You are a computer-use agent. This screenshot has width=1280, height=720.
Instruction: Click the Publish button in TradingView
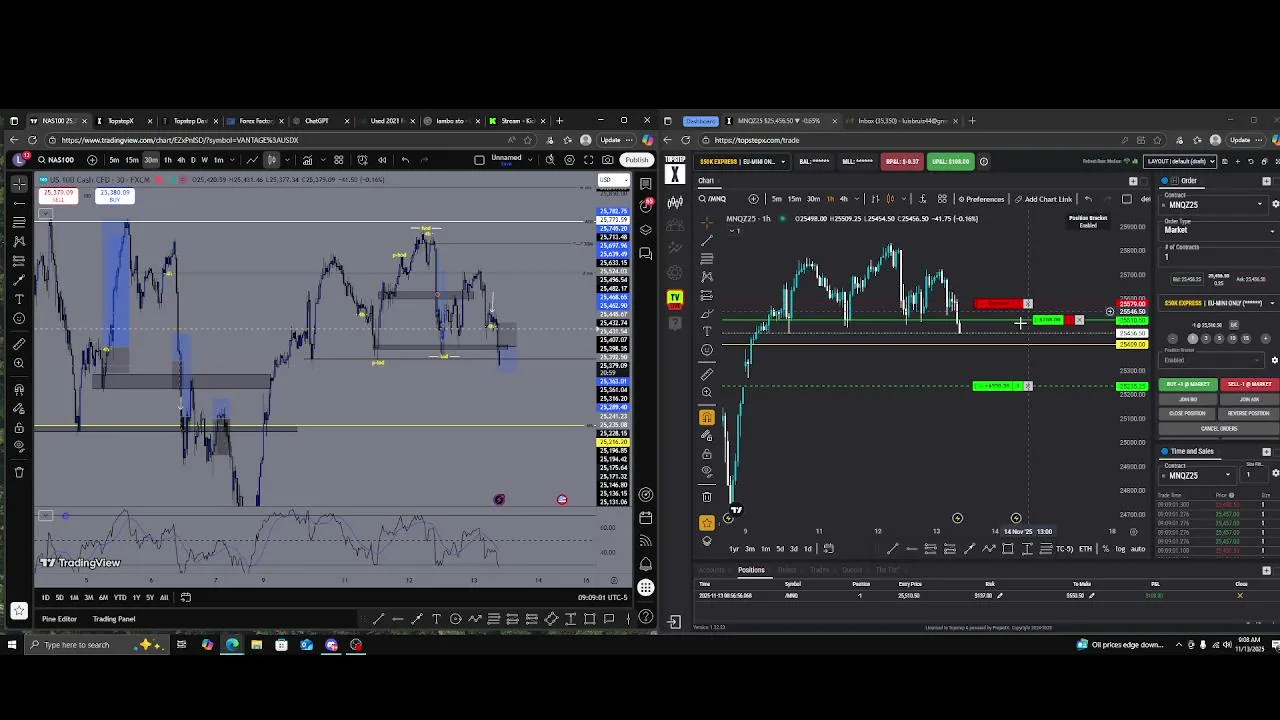(x=636, y=160)
